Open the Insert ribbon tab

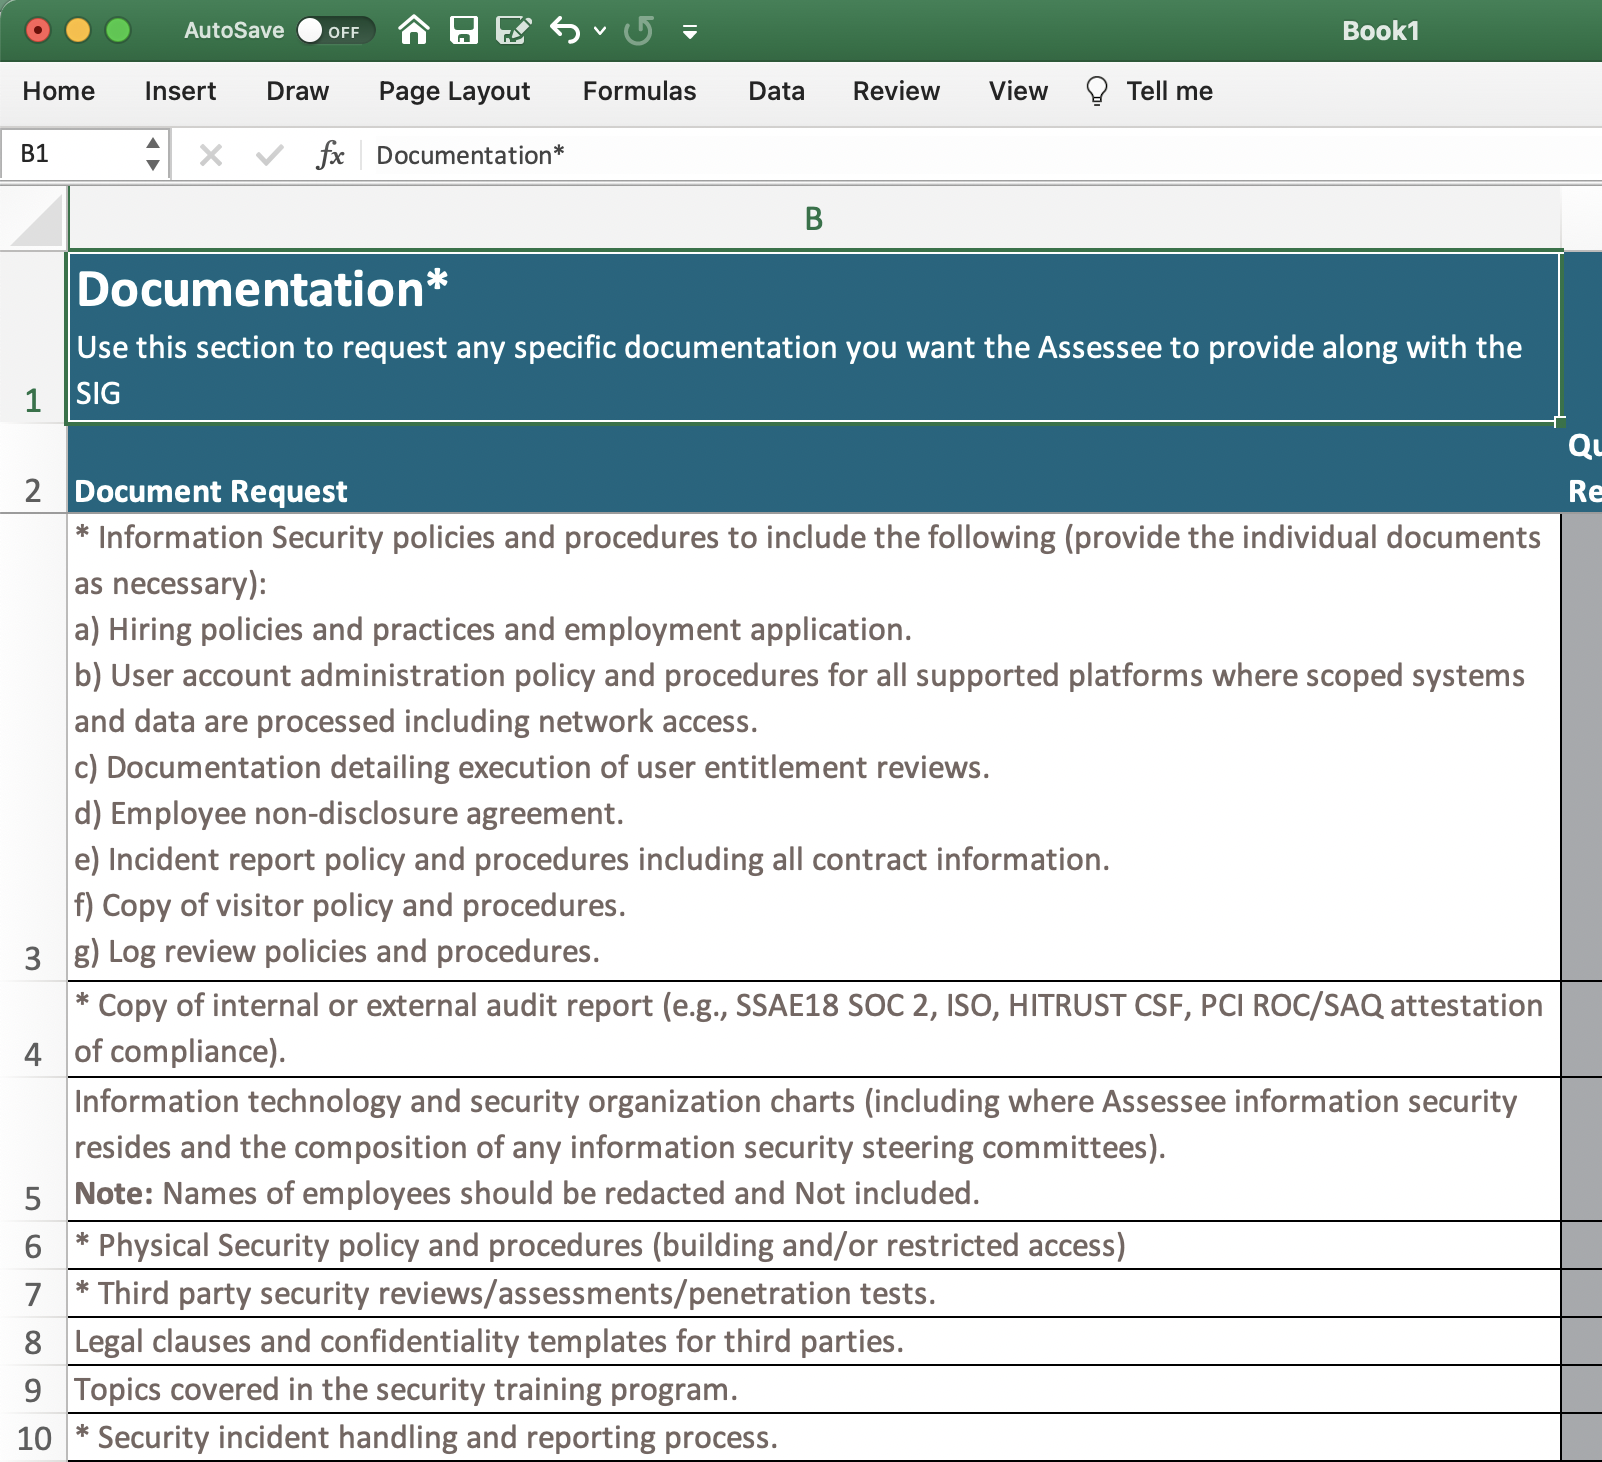point(180,91)
